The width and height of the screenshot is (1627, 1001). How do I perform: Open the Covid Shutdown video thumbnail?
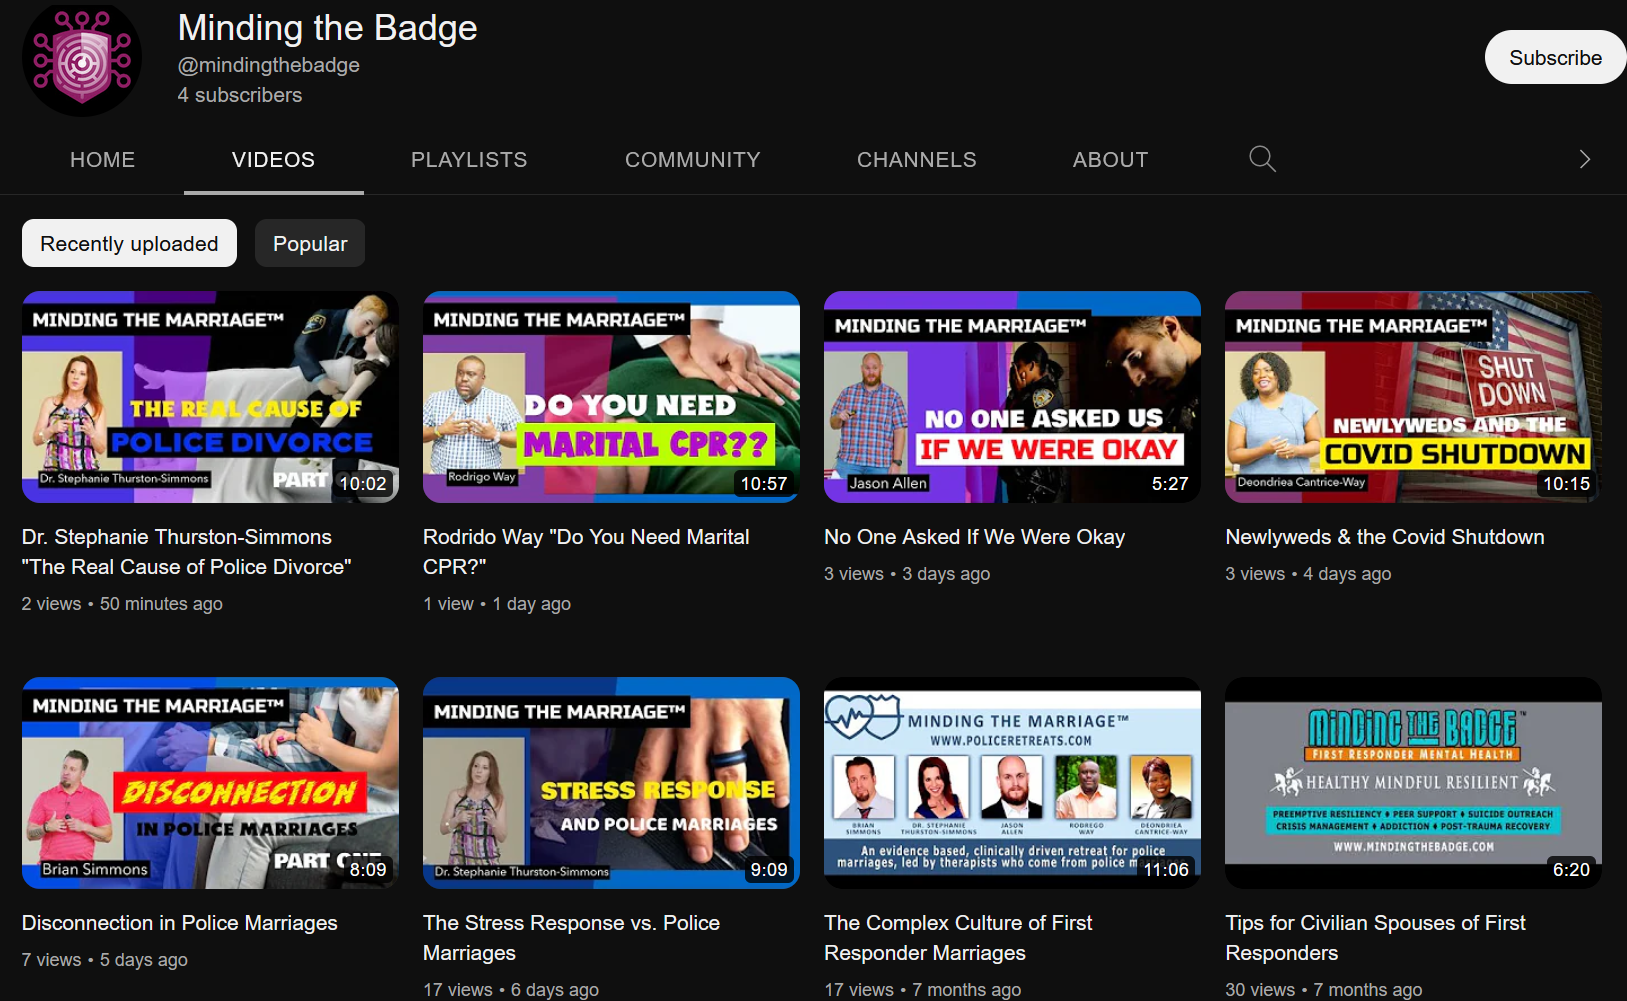(x=1413, y=397)
